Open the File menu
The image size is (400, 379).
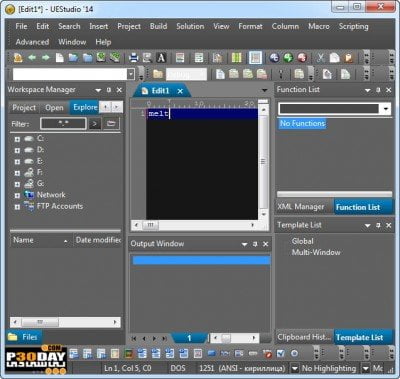(x=21, y=26)
